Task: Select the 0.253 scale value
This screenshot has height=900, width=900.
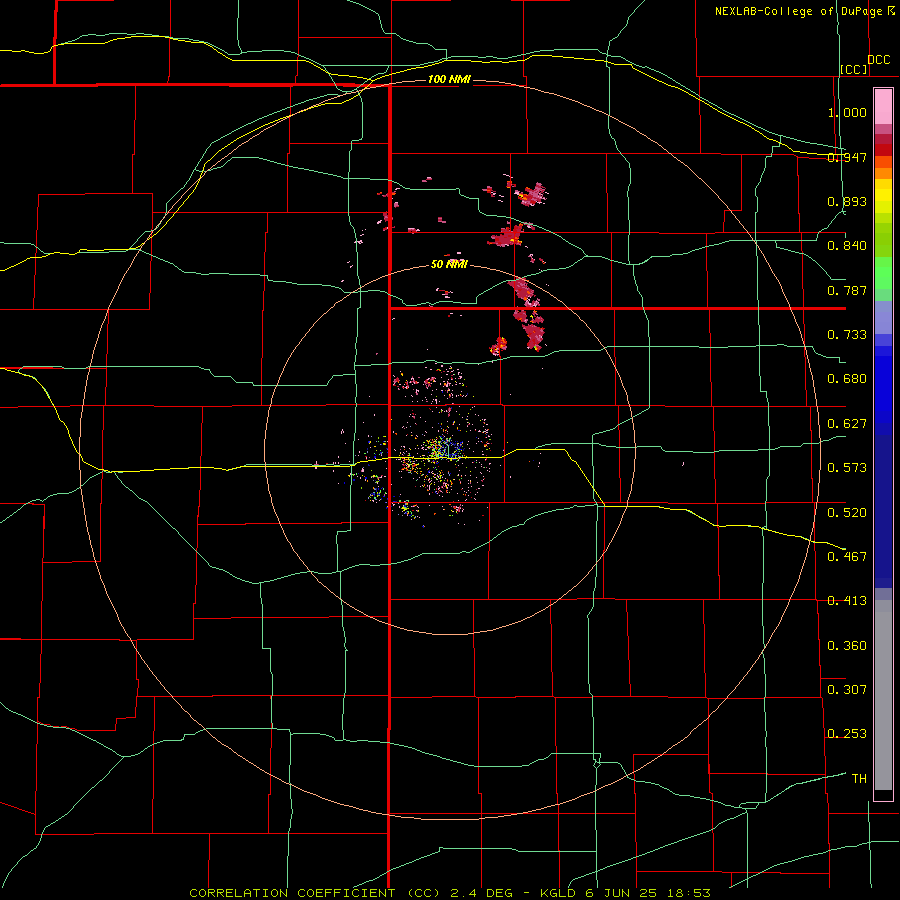Action: pos(847,734)
